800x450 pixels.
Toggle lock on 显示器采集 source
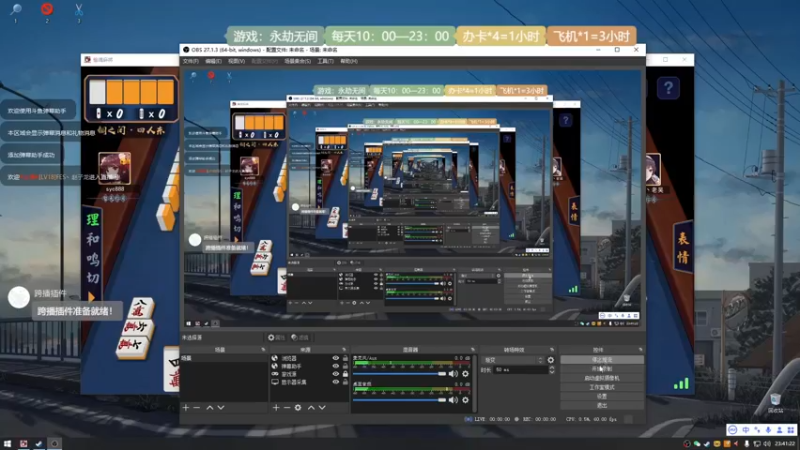345,382
